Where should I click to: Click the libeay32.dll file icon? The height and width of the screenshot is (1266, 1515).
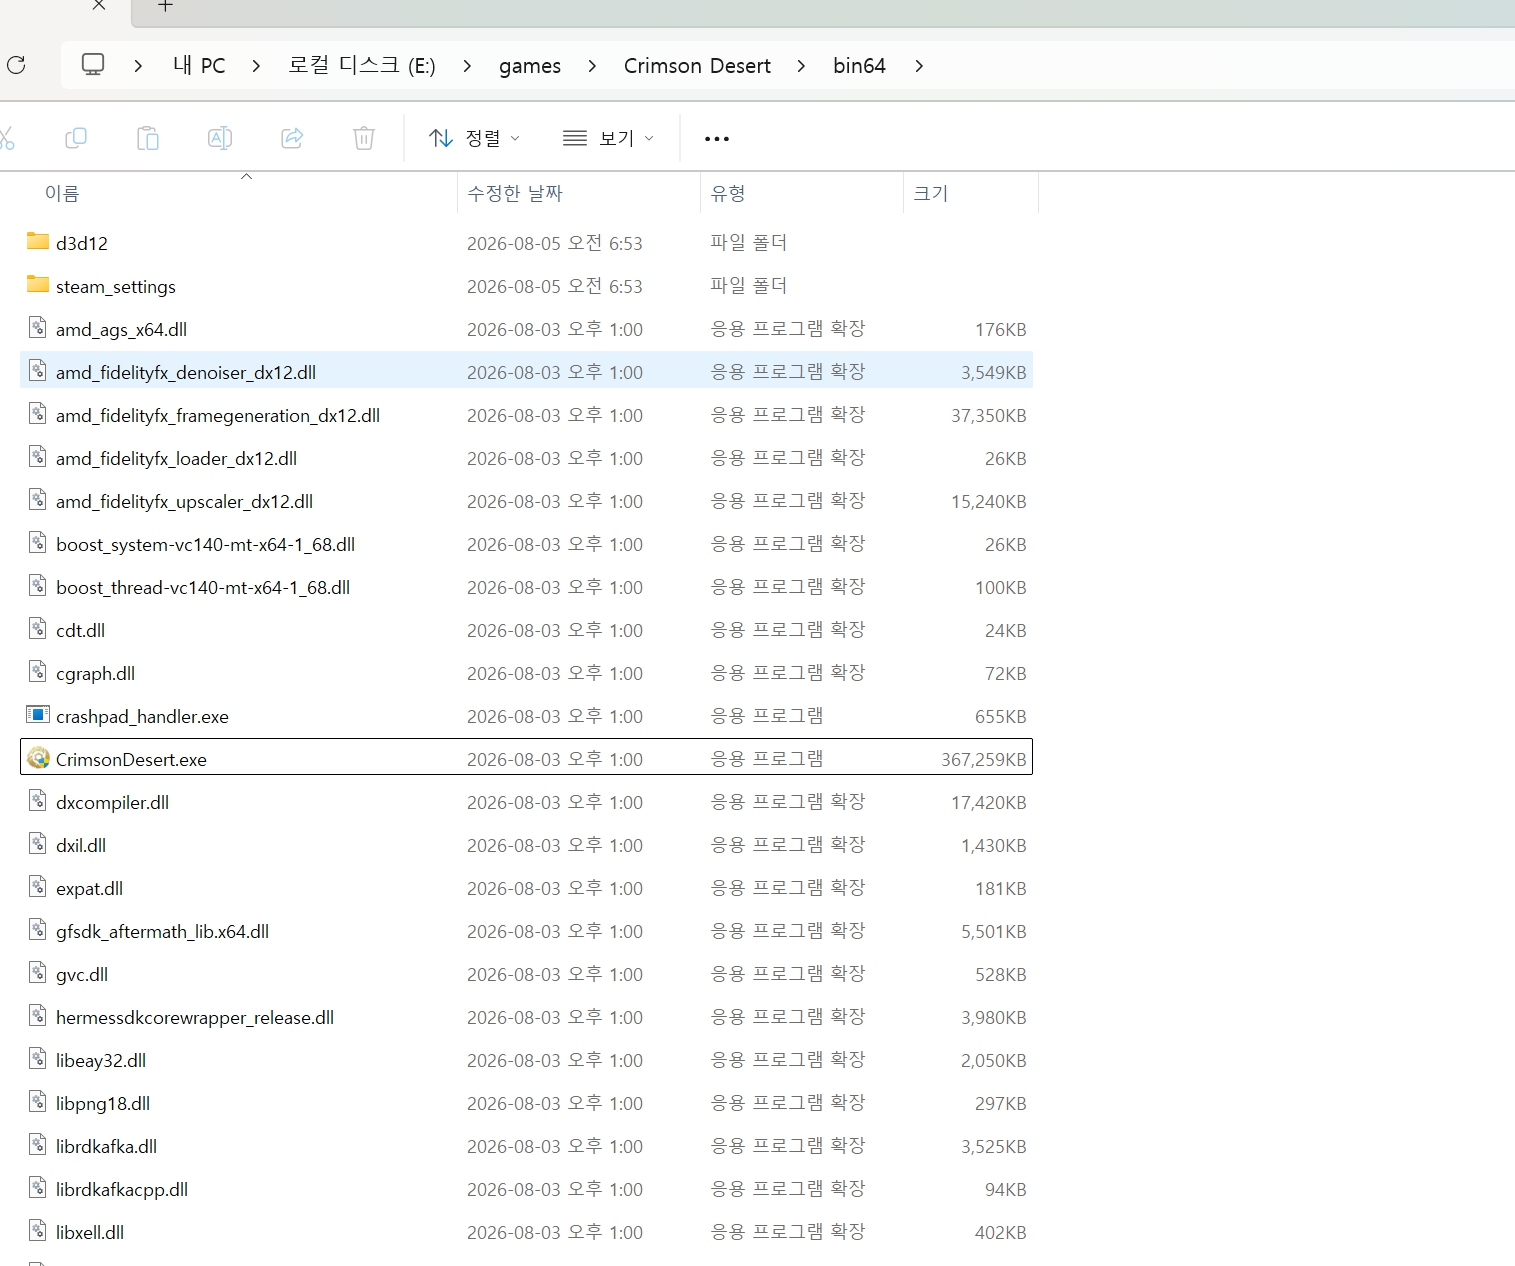coord(38,1058)
